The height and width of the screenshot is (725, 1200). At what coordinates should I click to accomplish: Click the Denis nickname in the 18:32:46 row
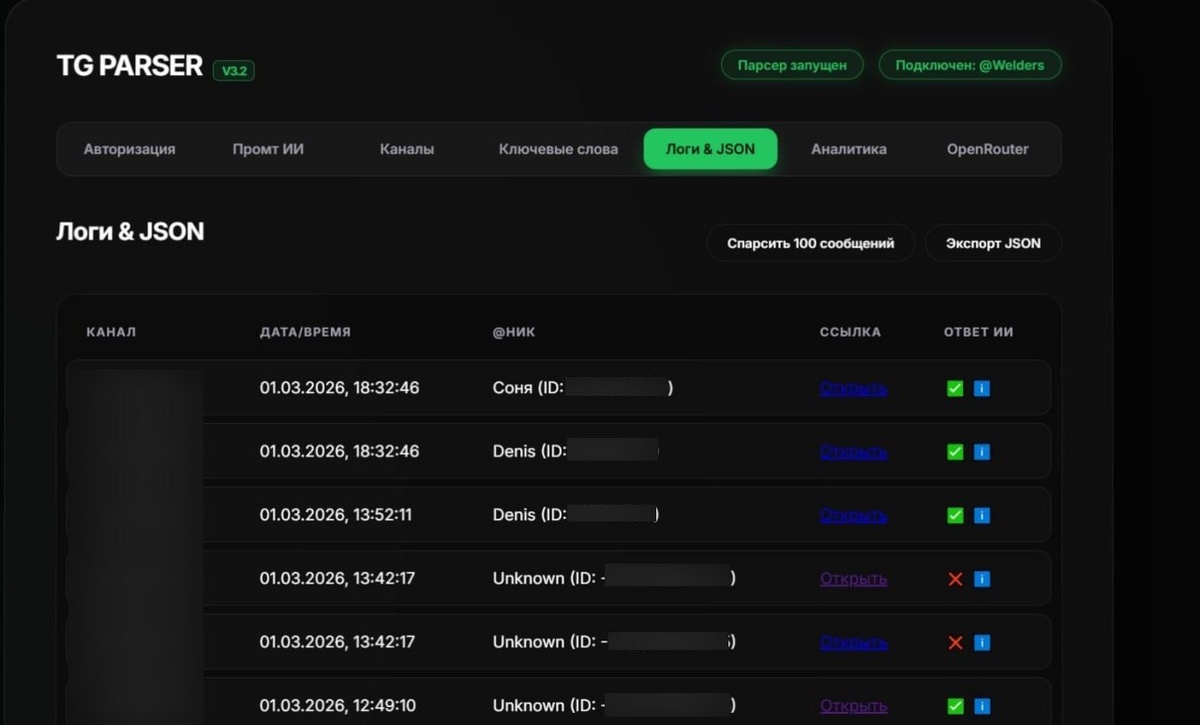click(514, 452)
